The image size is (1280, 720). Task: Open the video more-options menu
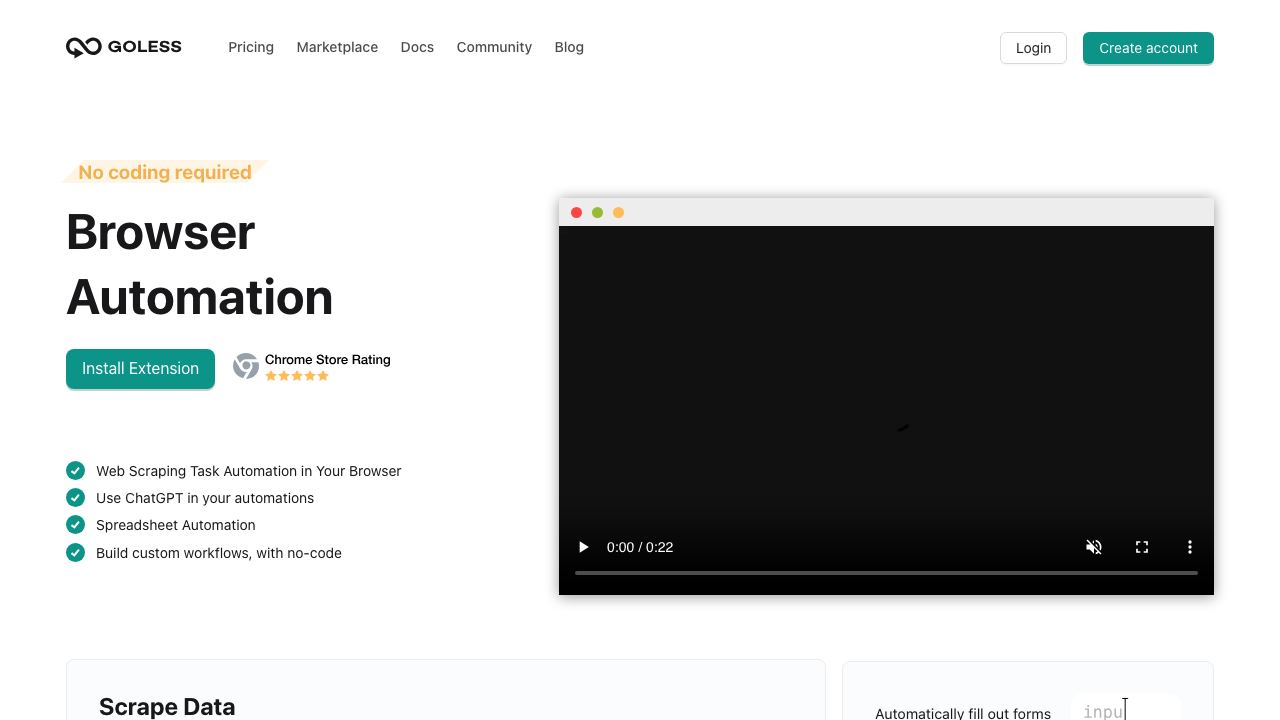coord(1190,547)
